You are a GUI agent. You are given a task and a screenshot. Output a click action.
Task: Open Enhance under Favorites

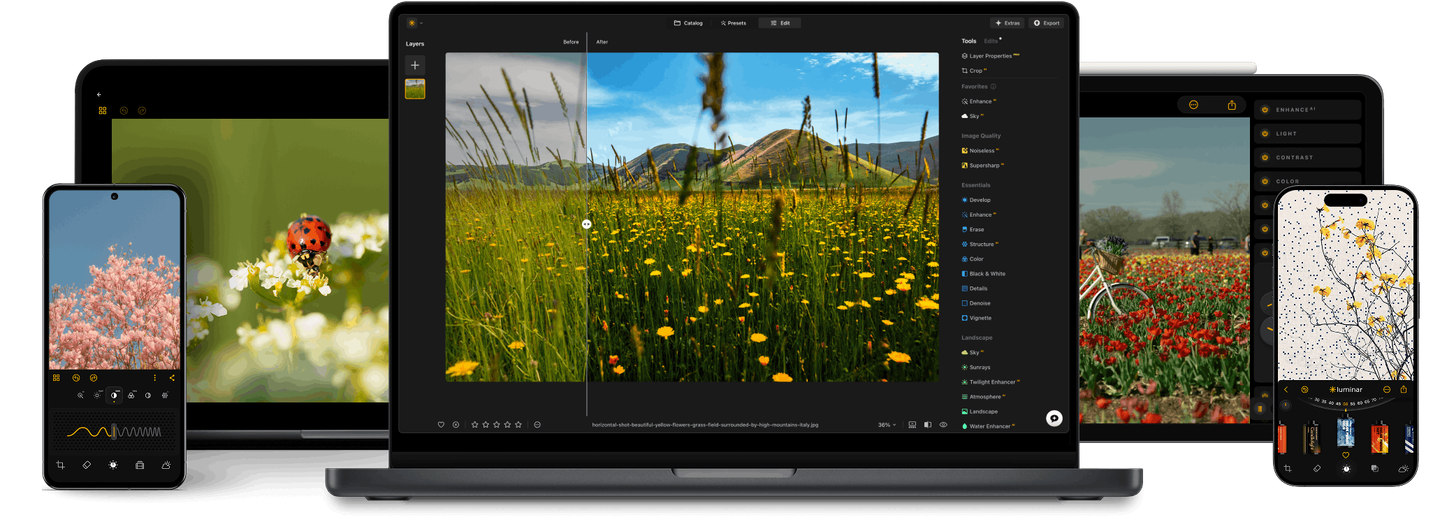click(x=979, y=101)
